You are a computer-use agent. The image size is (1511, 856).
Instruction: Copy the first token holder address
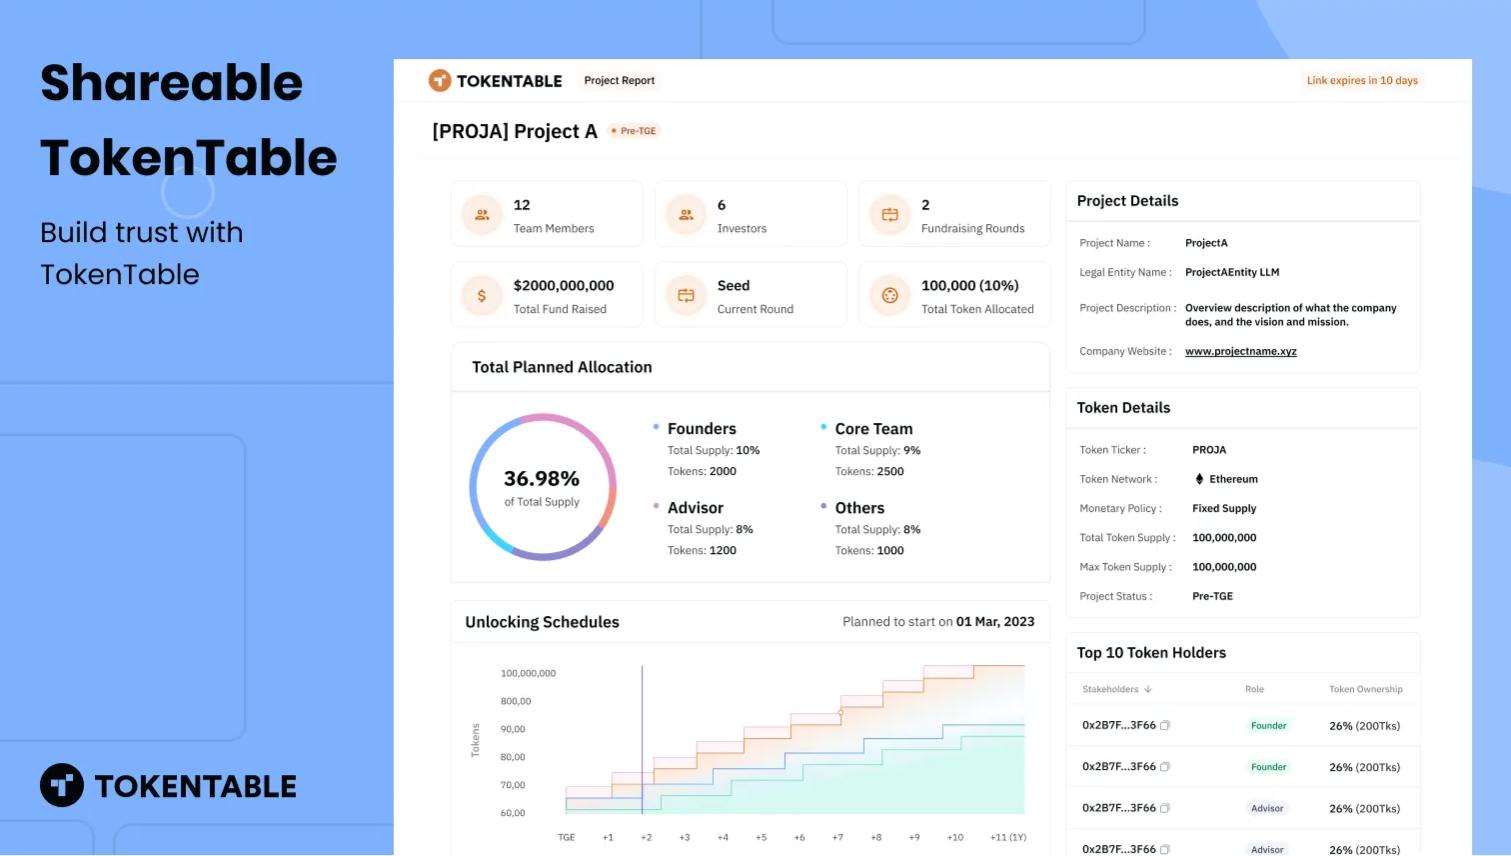(1165, 726)
